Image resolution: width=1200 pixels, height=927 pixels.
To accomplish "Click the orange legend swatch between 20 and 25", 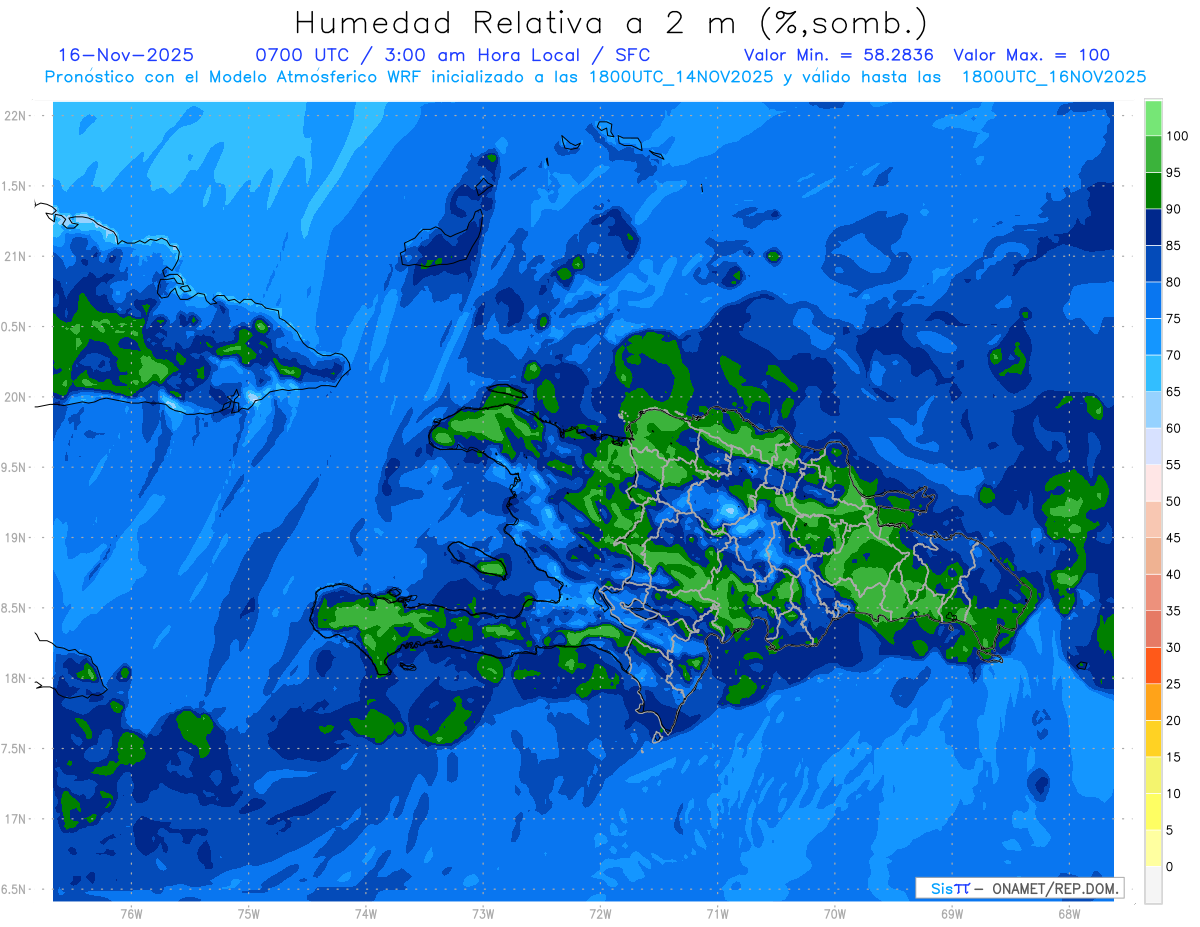I will (x=1153, y=702).
